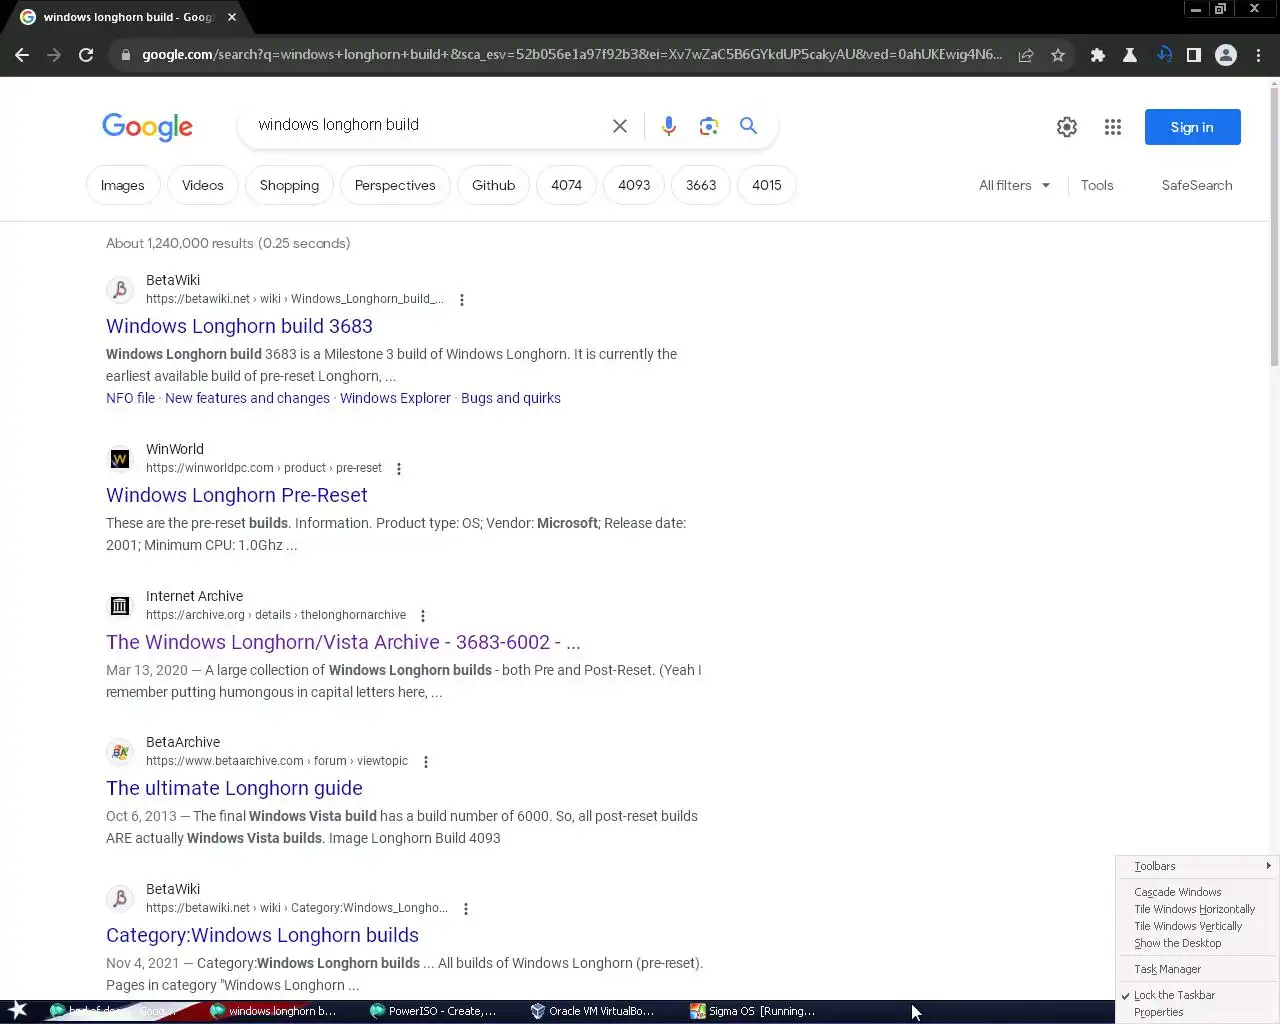The image size is (1280, 1024).
Task: Select the Github filter chip
Action: click(494, 185)
